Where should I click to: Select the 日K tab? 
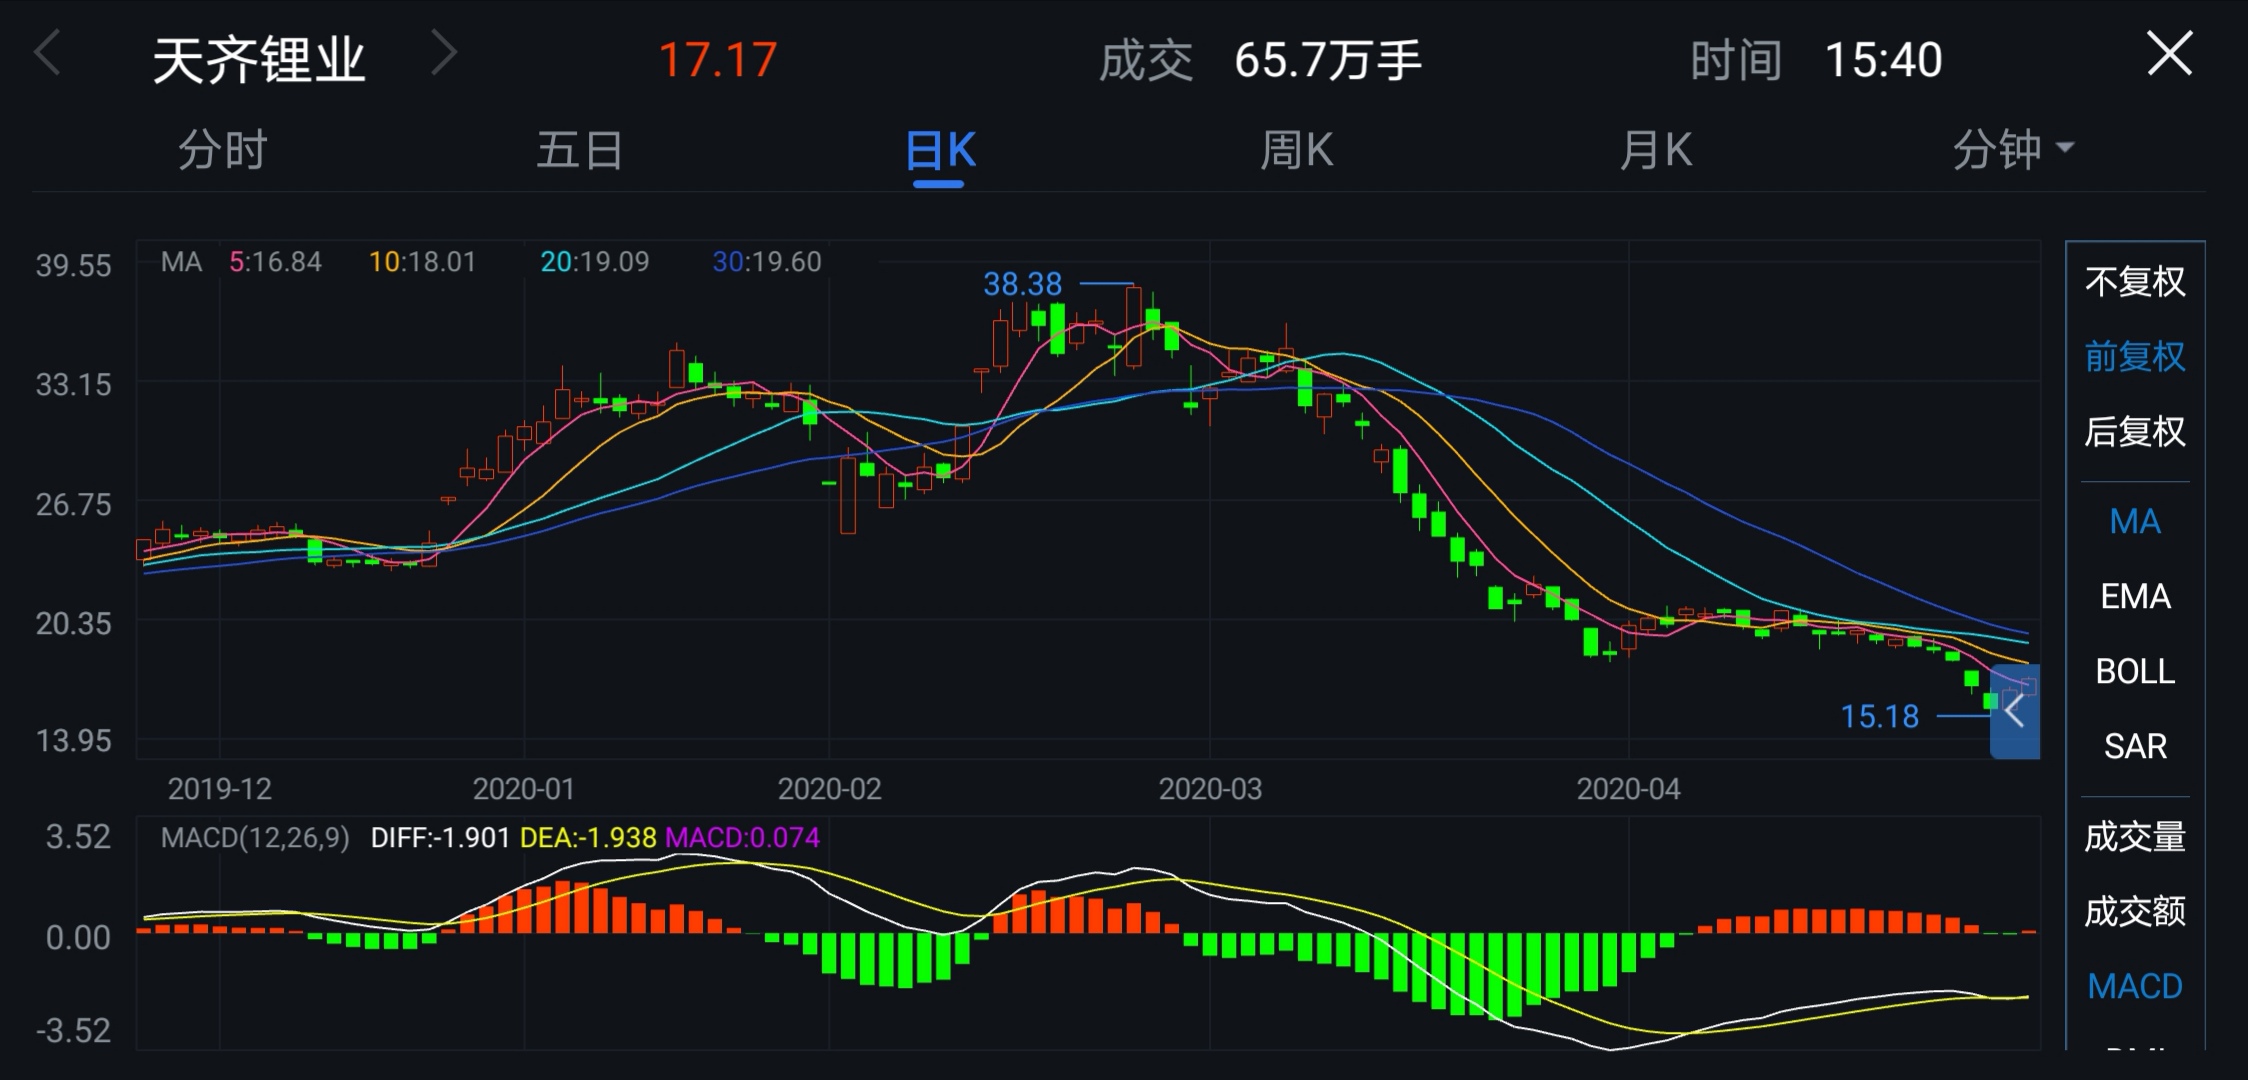click(x=939, y=152)
